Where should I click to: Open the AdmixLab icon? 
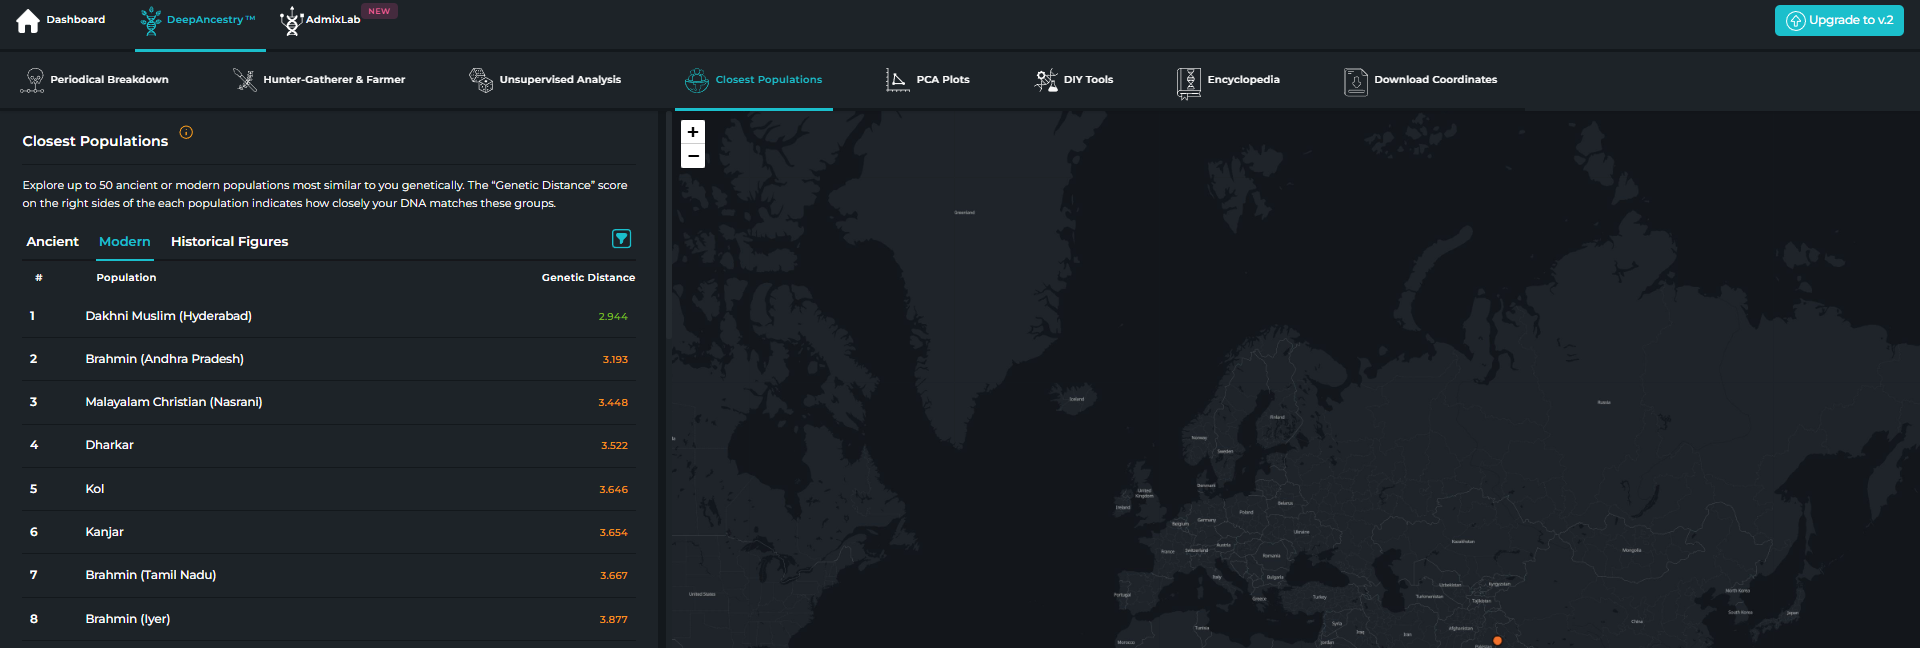(x=291, y=21)
